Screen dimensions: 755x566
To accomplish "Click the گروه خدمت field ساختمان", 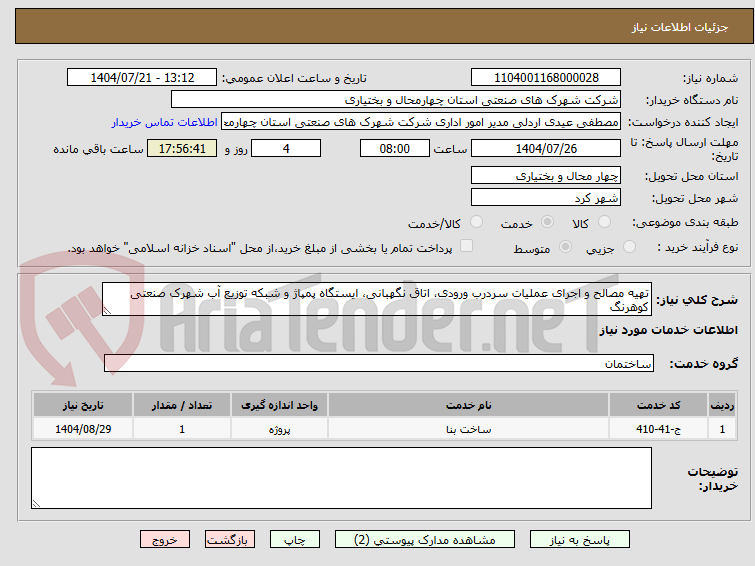I will [378, 363].
